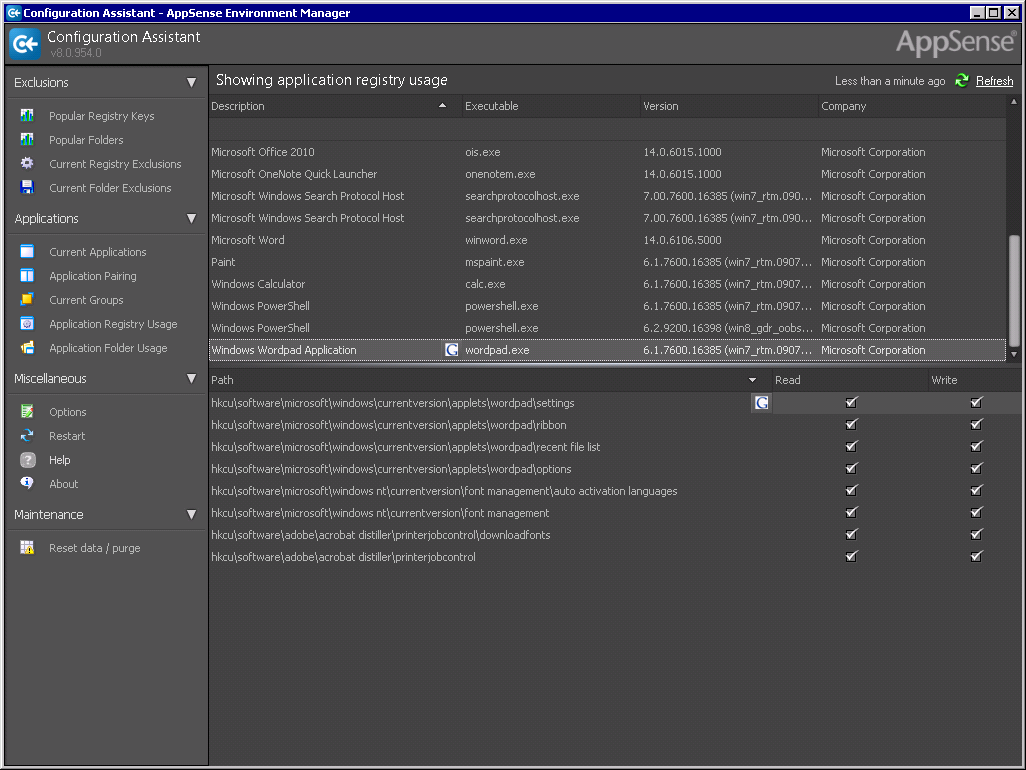The width and height of the screenshot is (1026, 770).
Task: Click the application list scroll up arrow
Action: coord(1014,101)
